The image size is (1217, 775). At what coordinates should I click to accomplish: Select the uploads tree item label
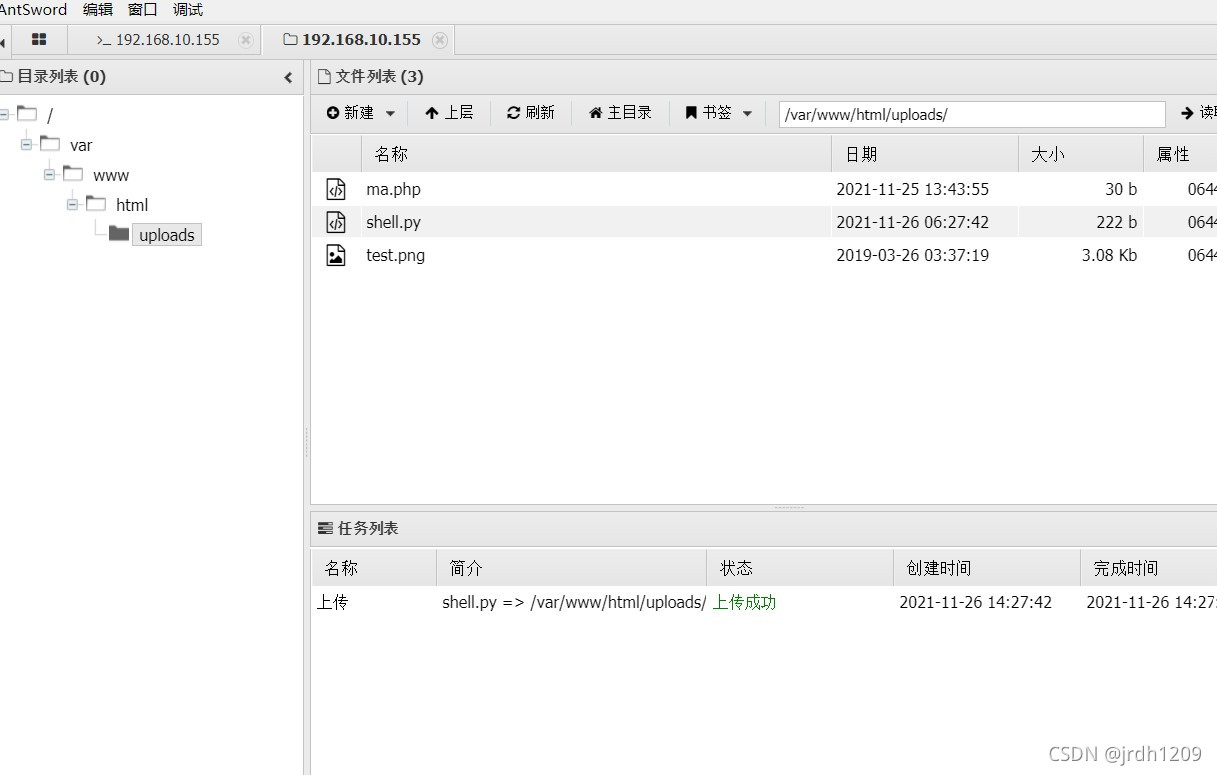(167, 235)
